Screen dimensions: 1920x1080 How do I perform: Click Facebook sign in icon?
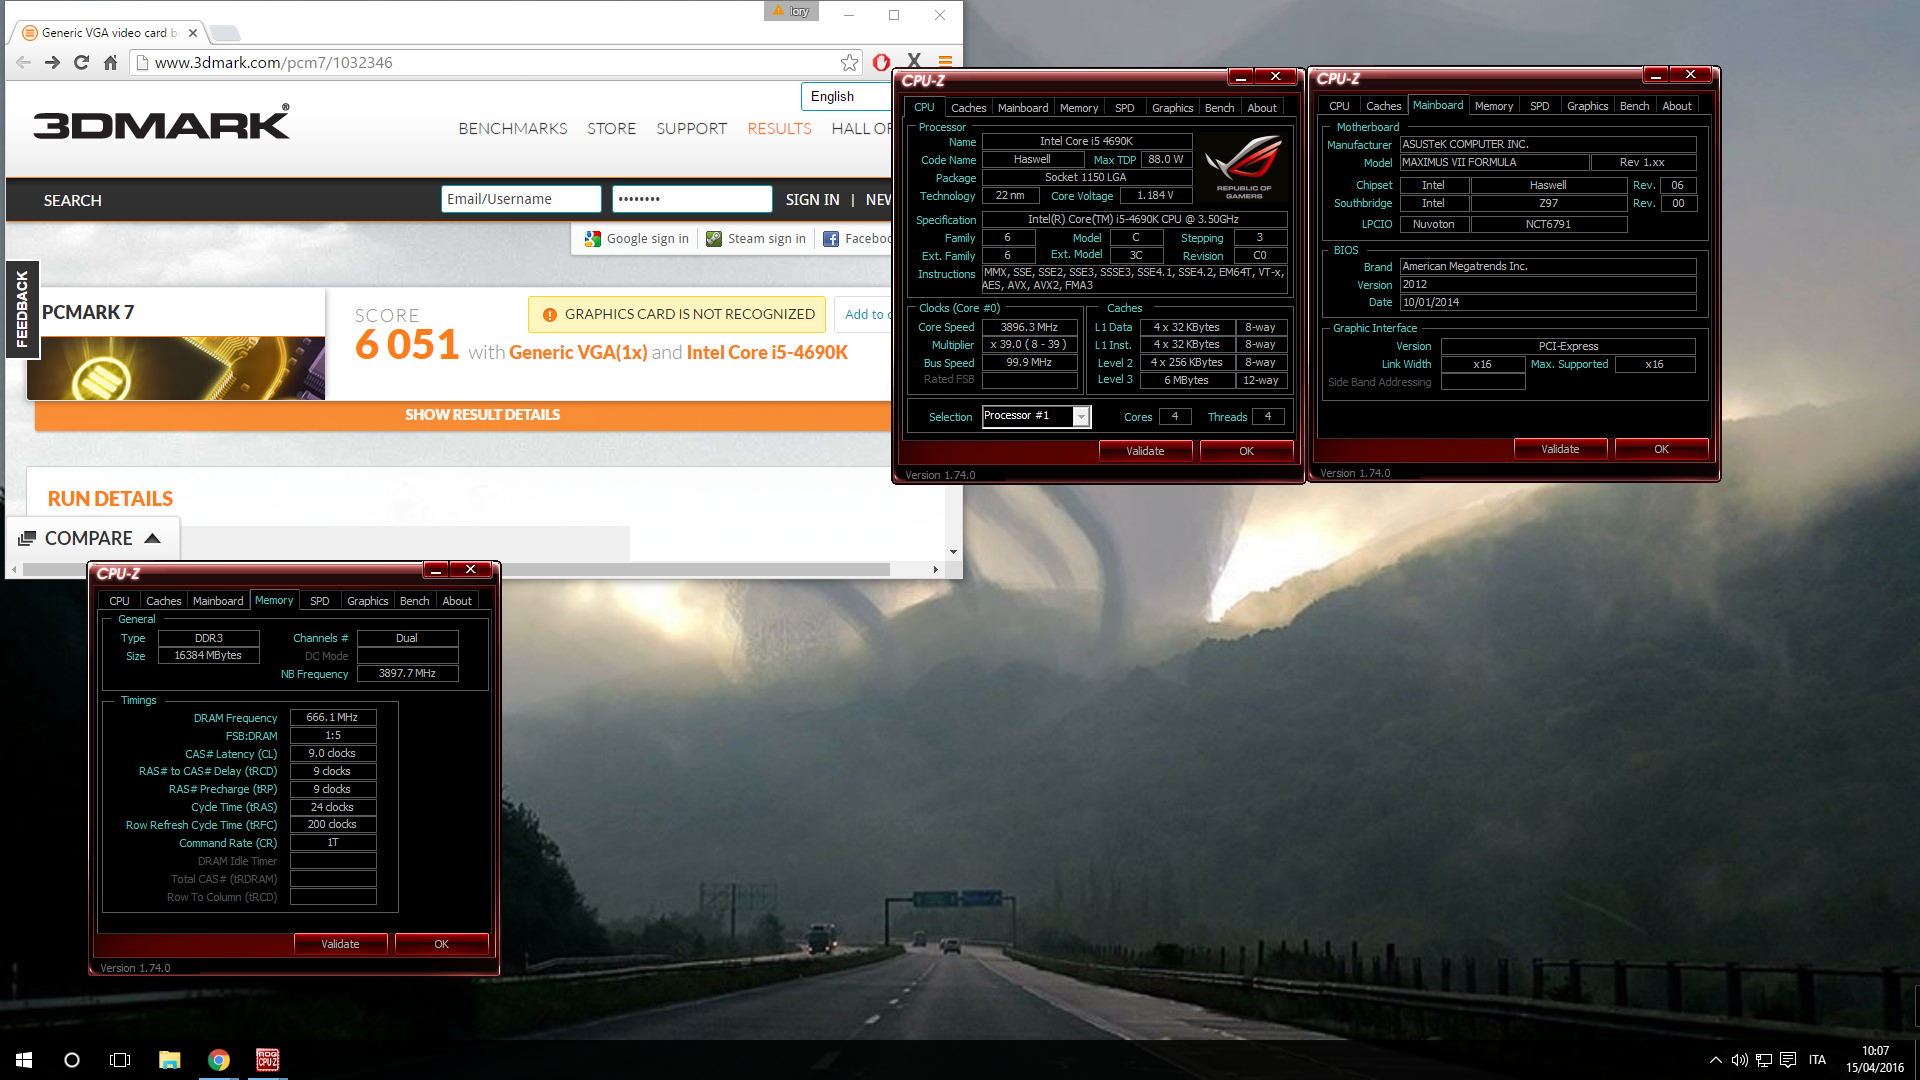[x=831, y=239]
